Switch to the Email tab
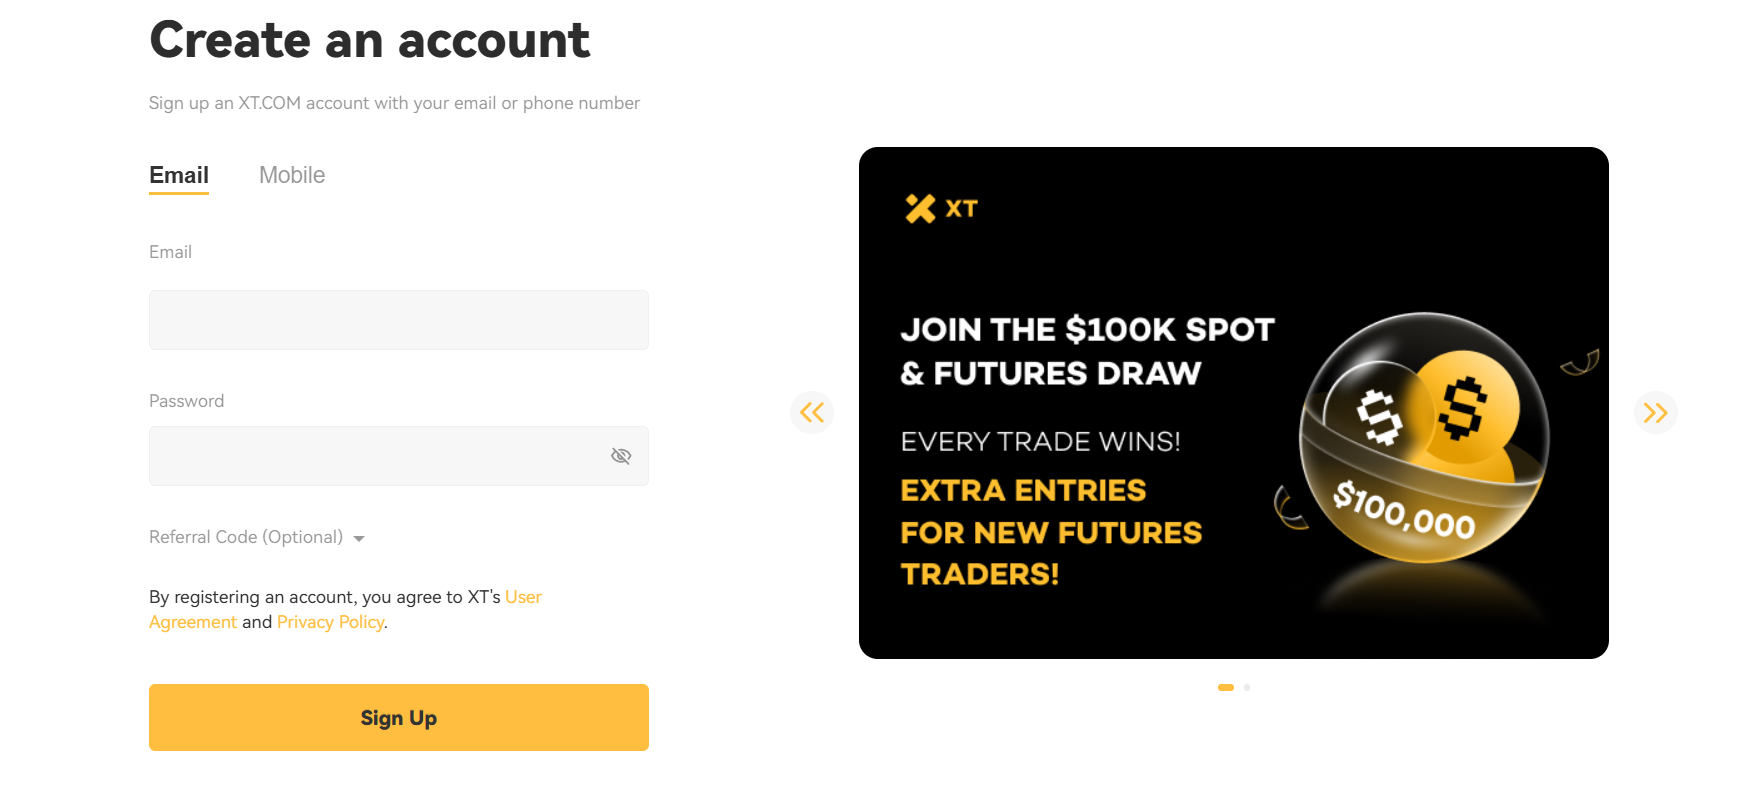 [179, 175]
